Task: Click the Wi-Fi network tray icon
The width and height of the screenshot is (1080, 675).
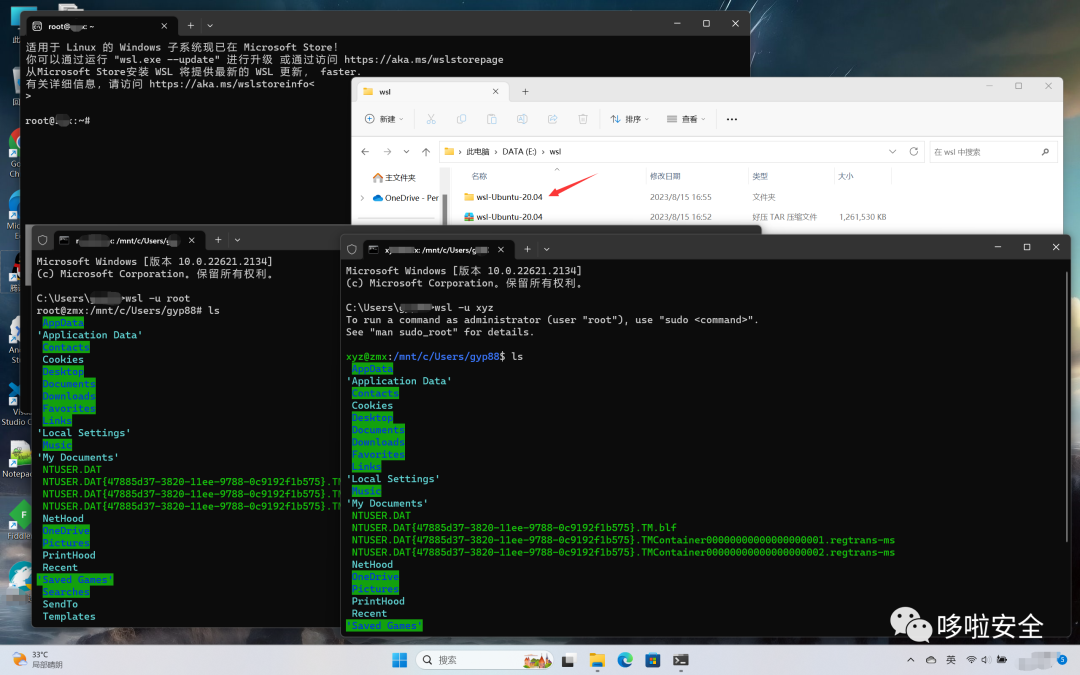Action: tap(971, 660)
